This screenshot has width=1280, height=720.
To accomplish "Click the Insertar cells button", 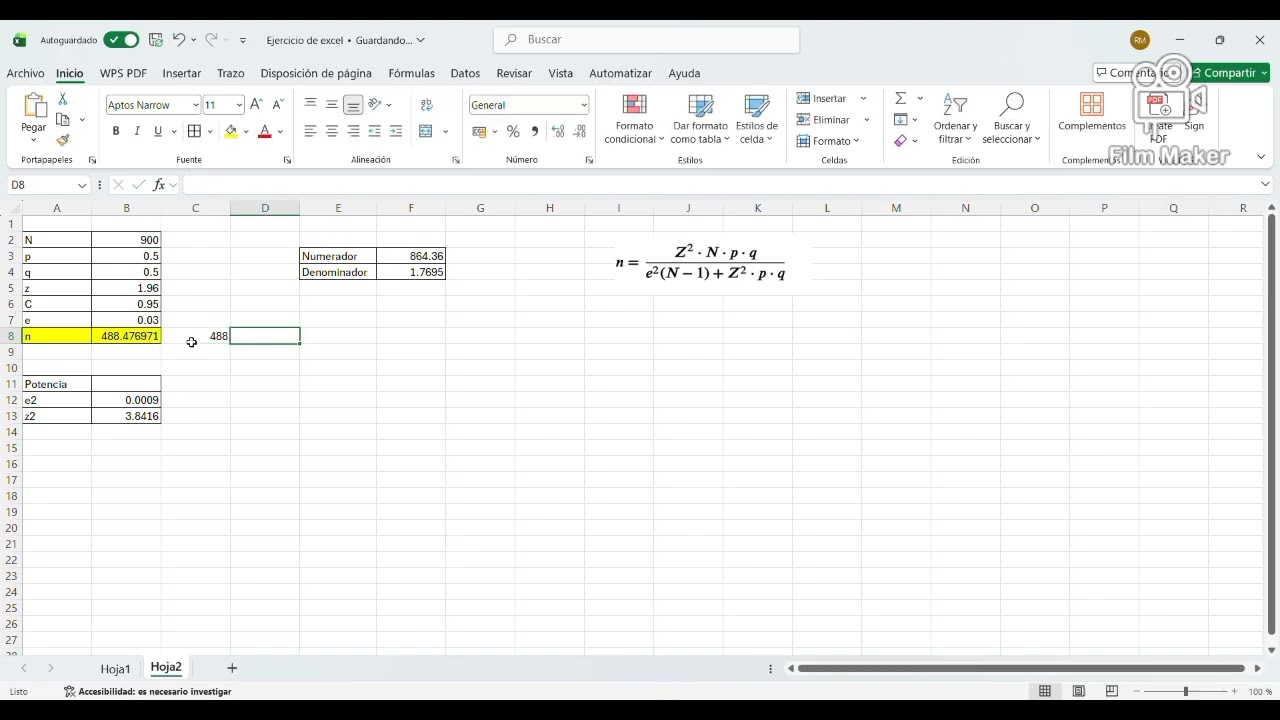I will click(823, 99).
